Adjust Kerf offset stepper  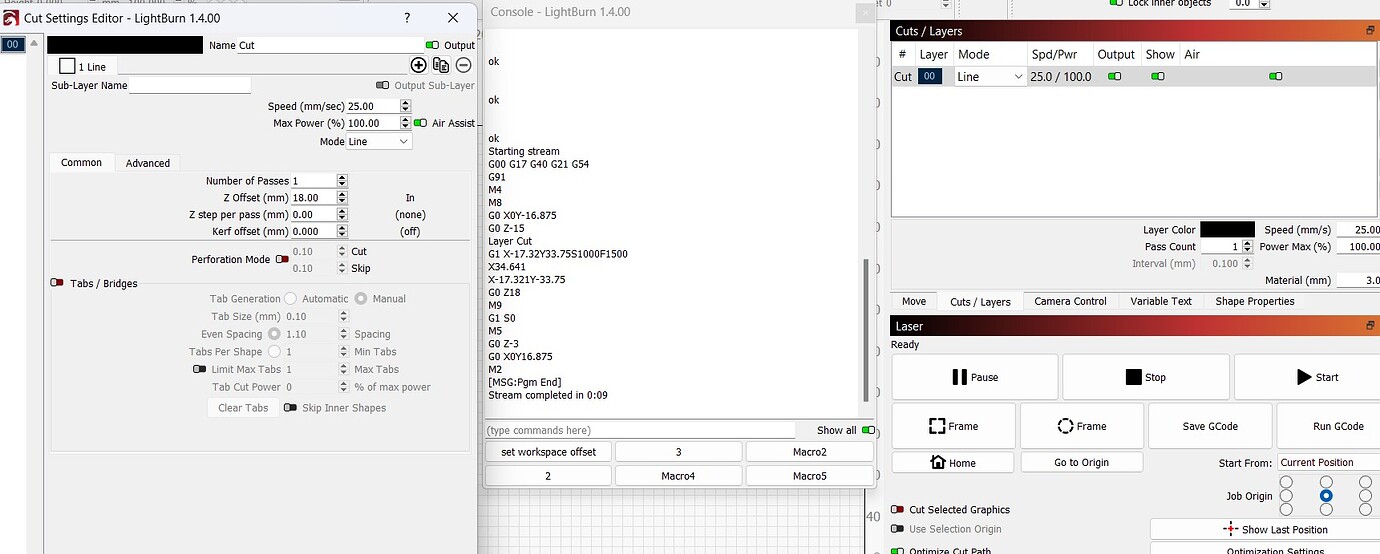(x=342, y=231)
